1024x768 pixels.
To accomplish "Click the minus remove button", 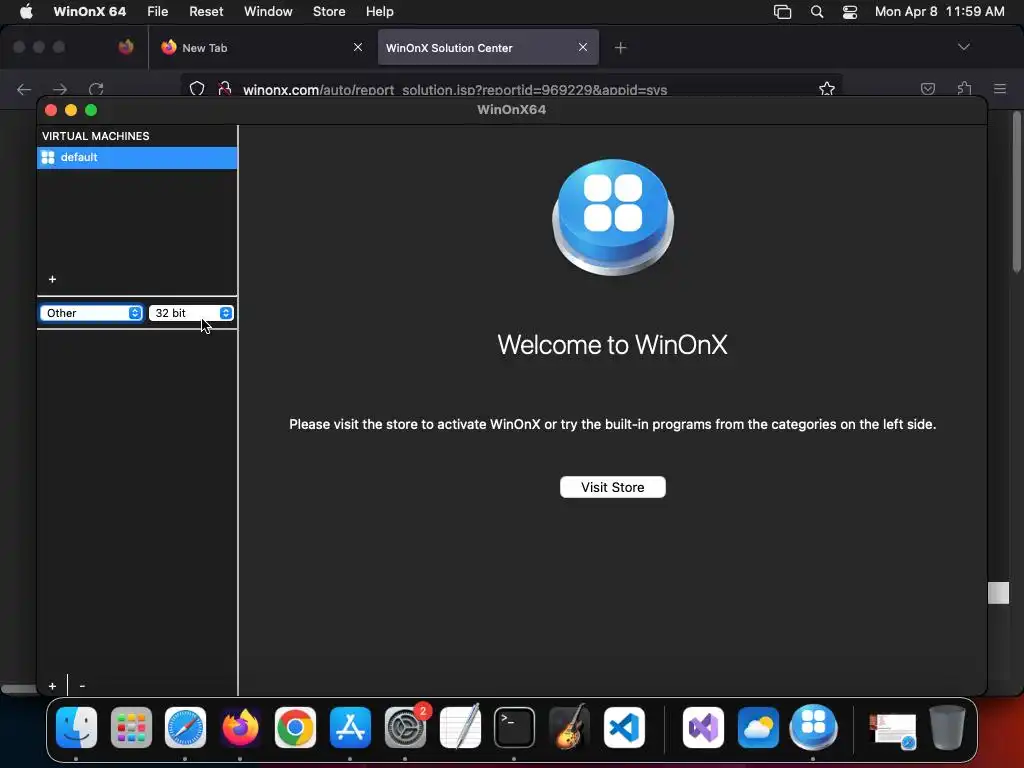I will [82, 686].
